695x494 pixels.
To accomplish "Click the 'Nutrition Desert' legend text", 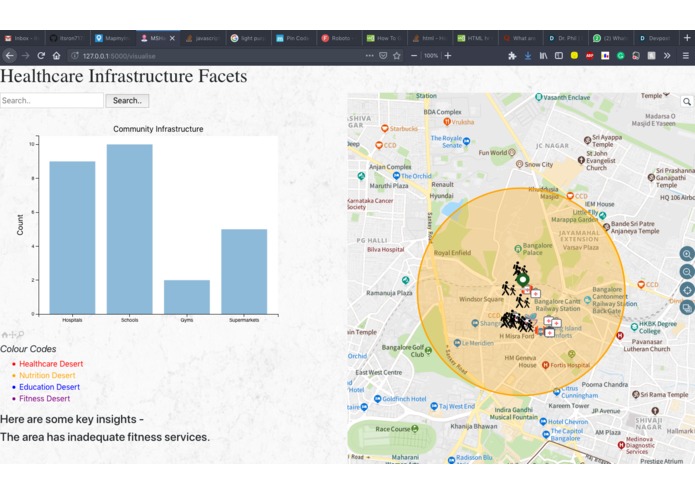I will [x=47, y=375].
